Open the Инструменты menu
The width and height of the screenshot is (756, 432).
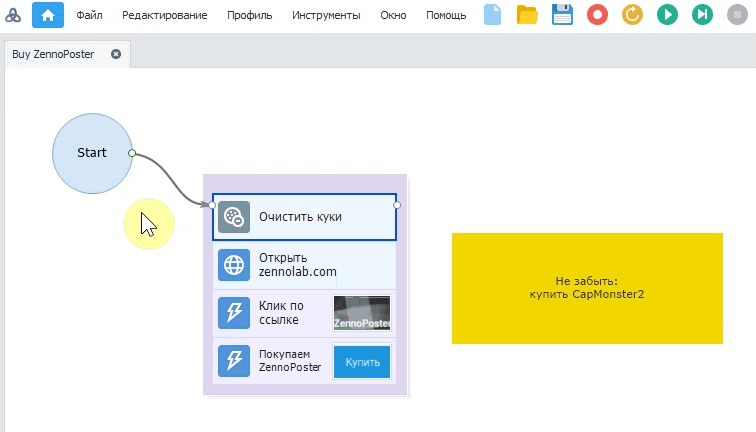click(326, 15)
